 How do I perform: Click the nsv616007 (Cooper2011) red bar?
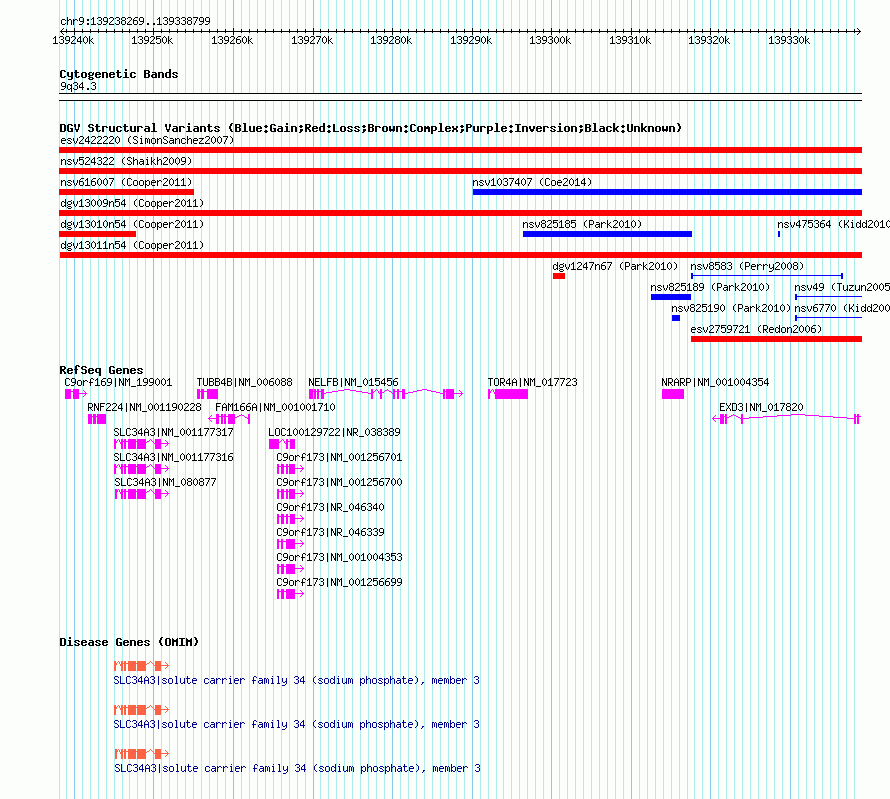coord(127,192)
